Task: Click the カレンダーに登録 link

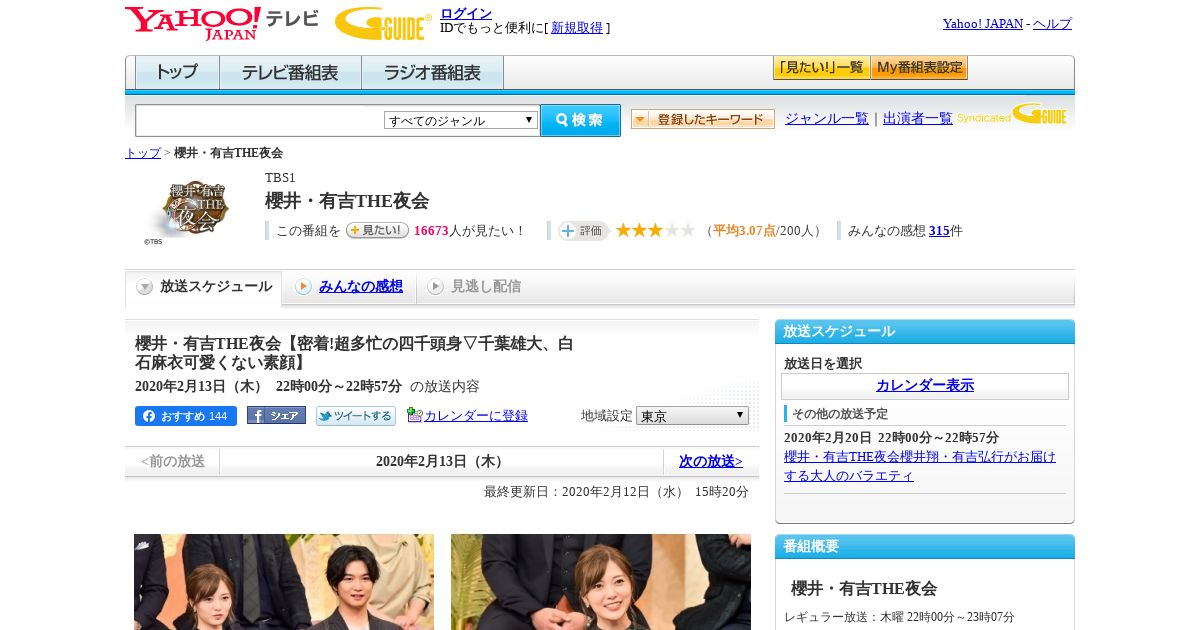Action: [476, 416]
